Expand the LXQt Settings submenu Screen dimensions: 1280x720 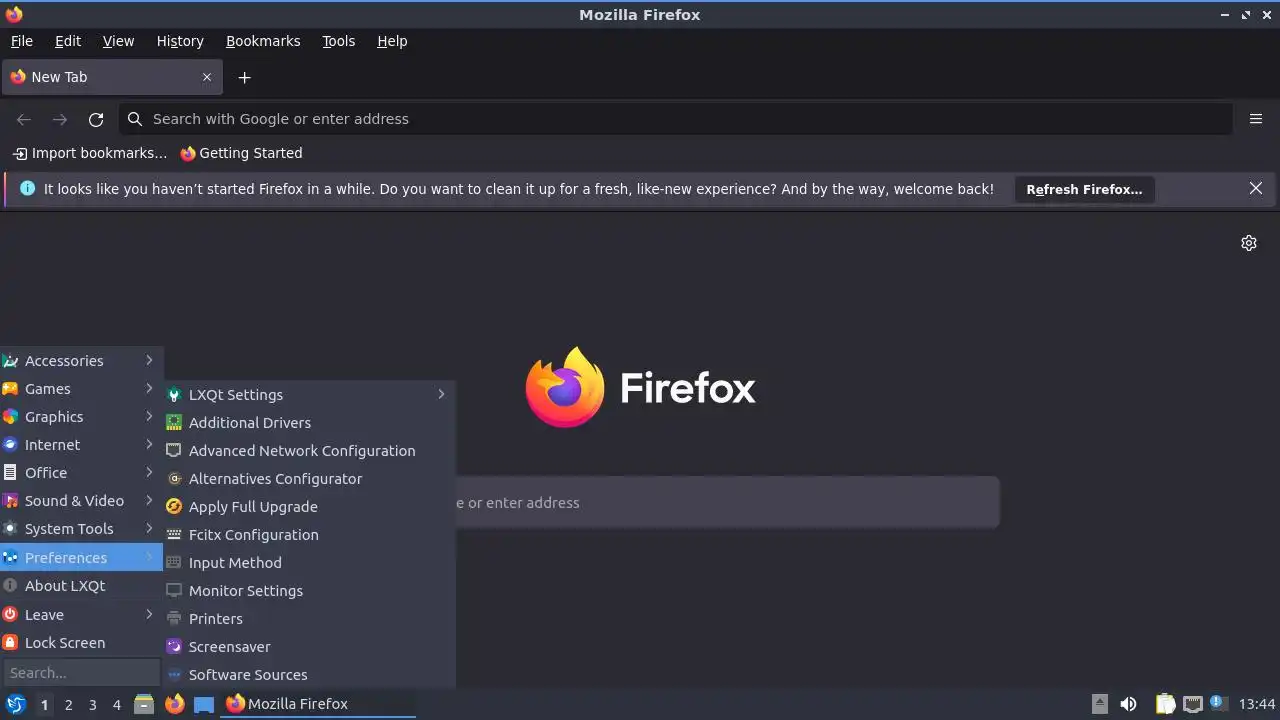point(309,395)
